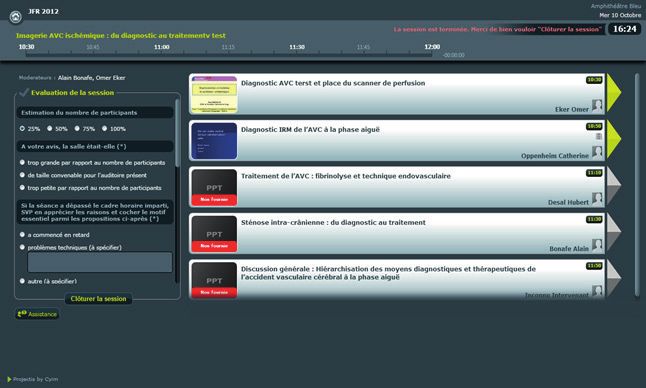Choose 100% participant estimate

coord(104,129)
